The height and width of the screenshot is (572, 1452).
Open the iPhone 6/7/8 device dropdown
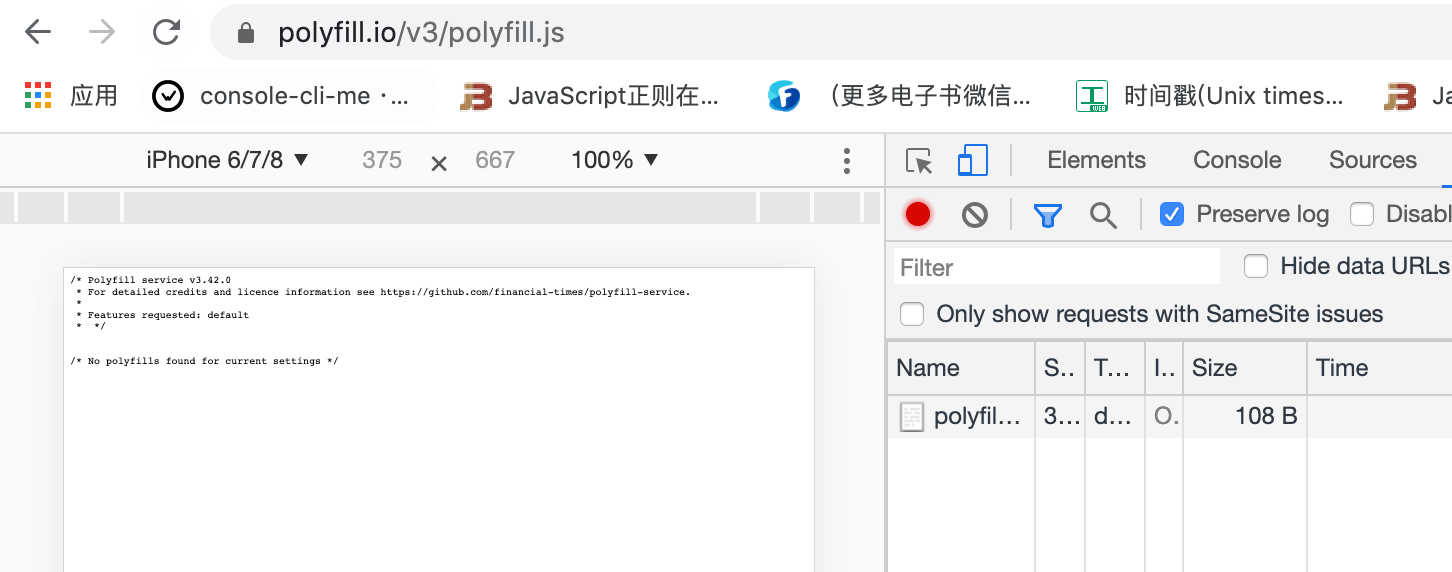(x=227, y=160)
